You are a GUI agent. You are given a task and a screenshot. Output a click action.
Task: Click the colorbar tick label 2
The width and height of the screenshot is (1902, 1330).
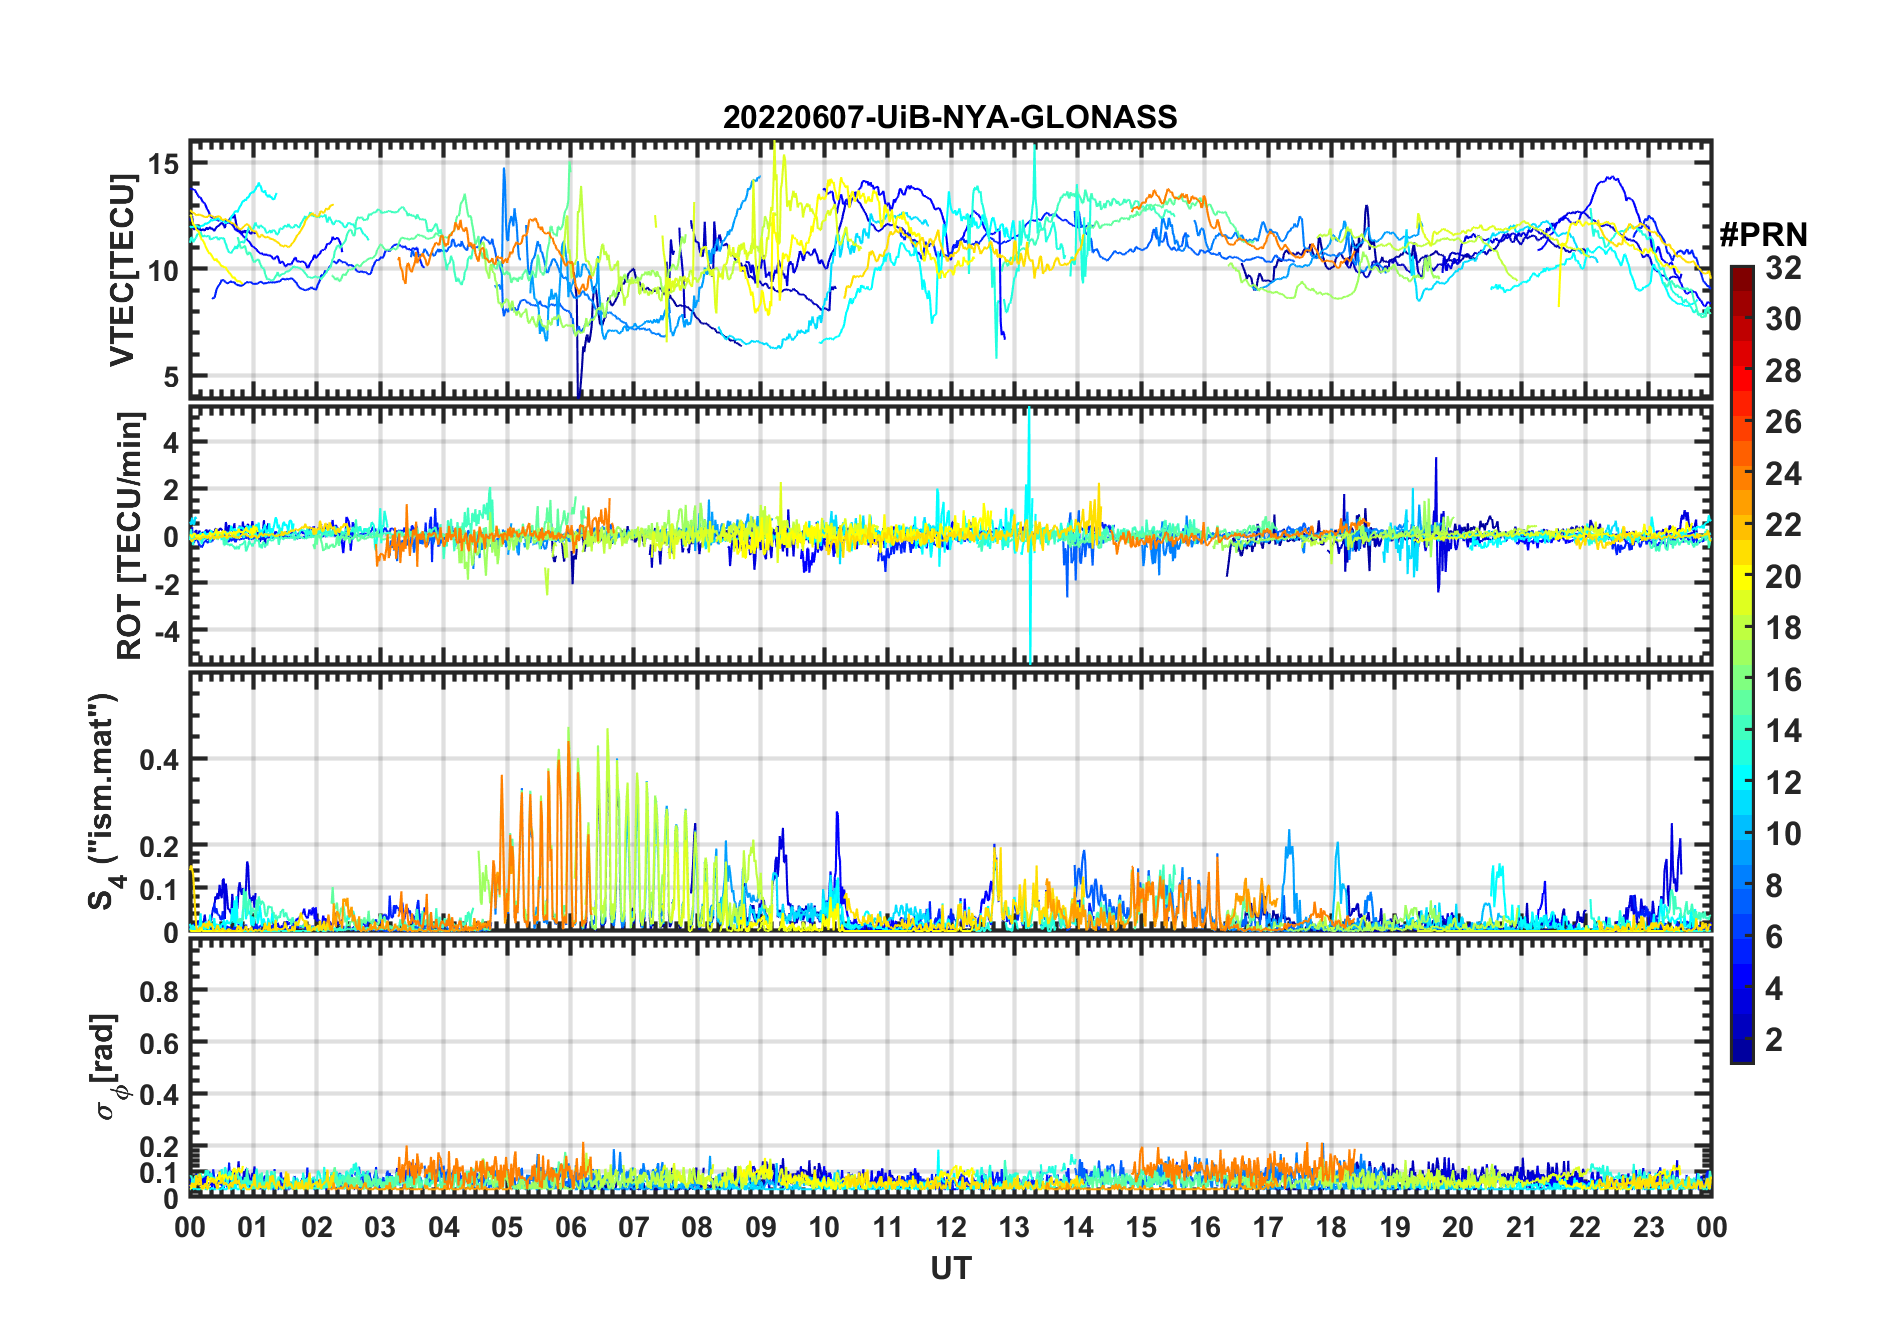(1774, 1040)
